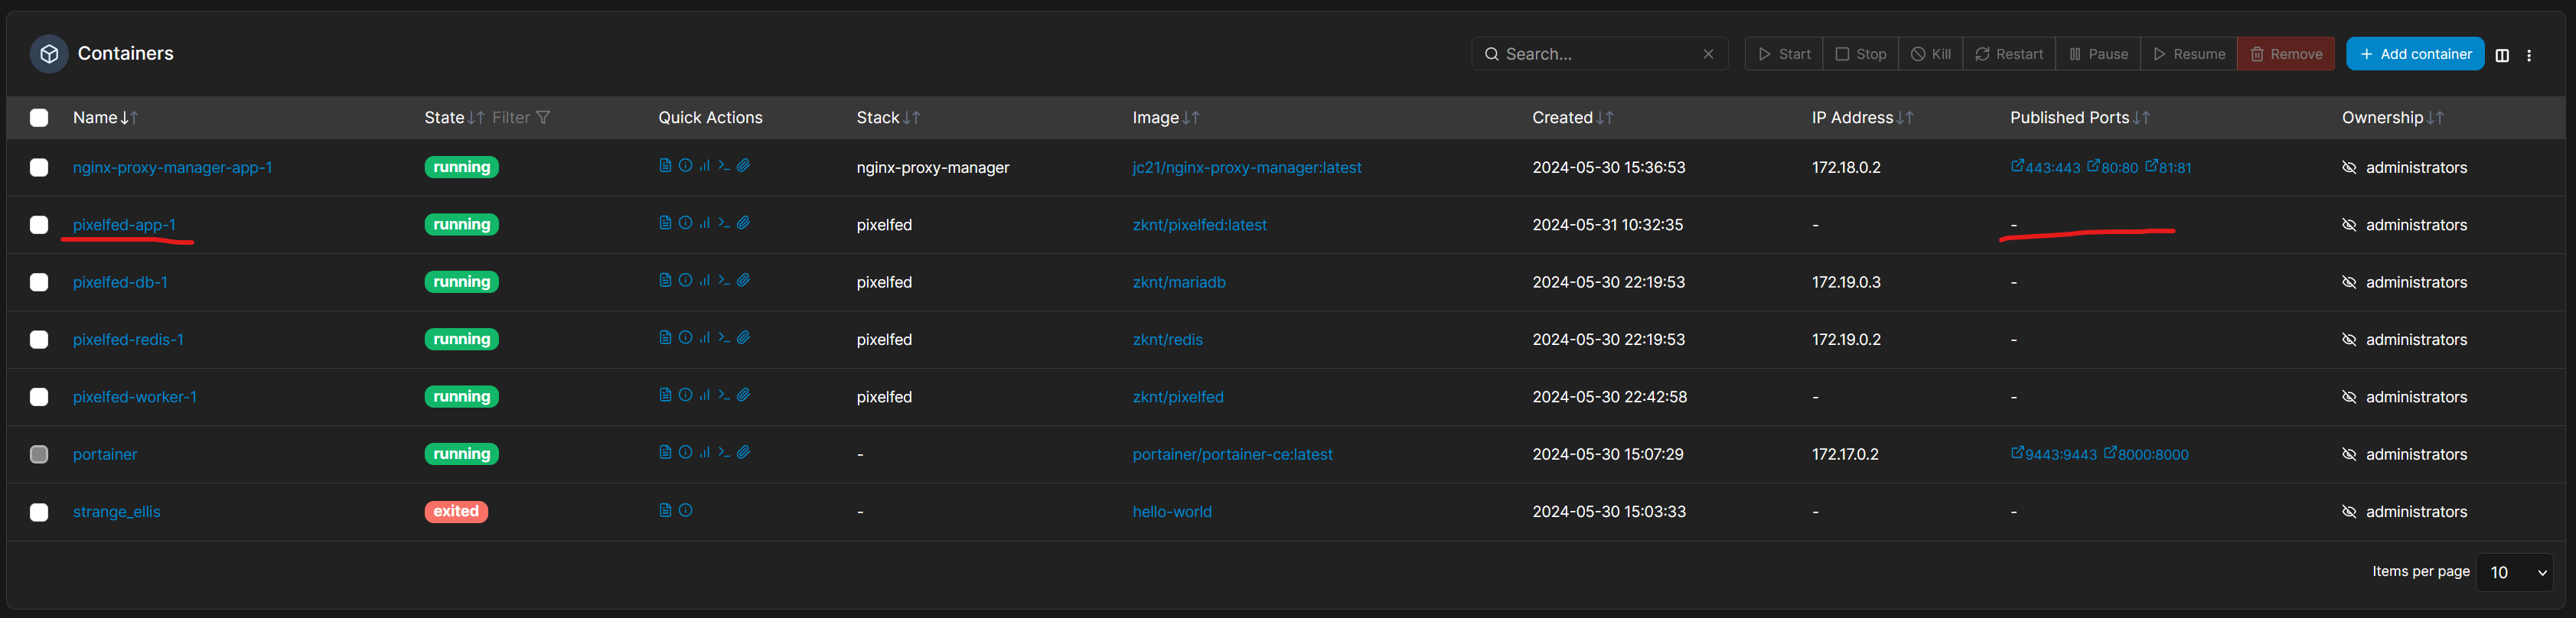
Task: Sort the table by Created column
Action: click(1572, 118)
